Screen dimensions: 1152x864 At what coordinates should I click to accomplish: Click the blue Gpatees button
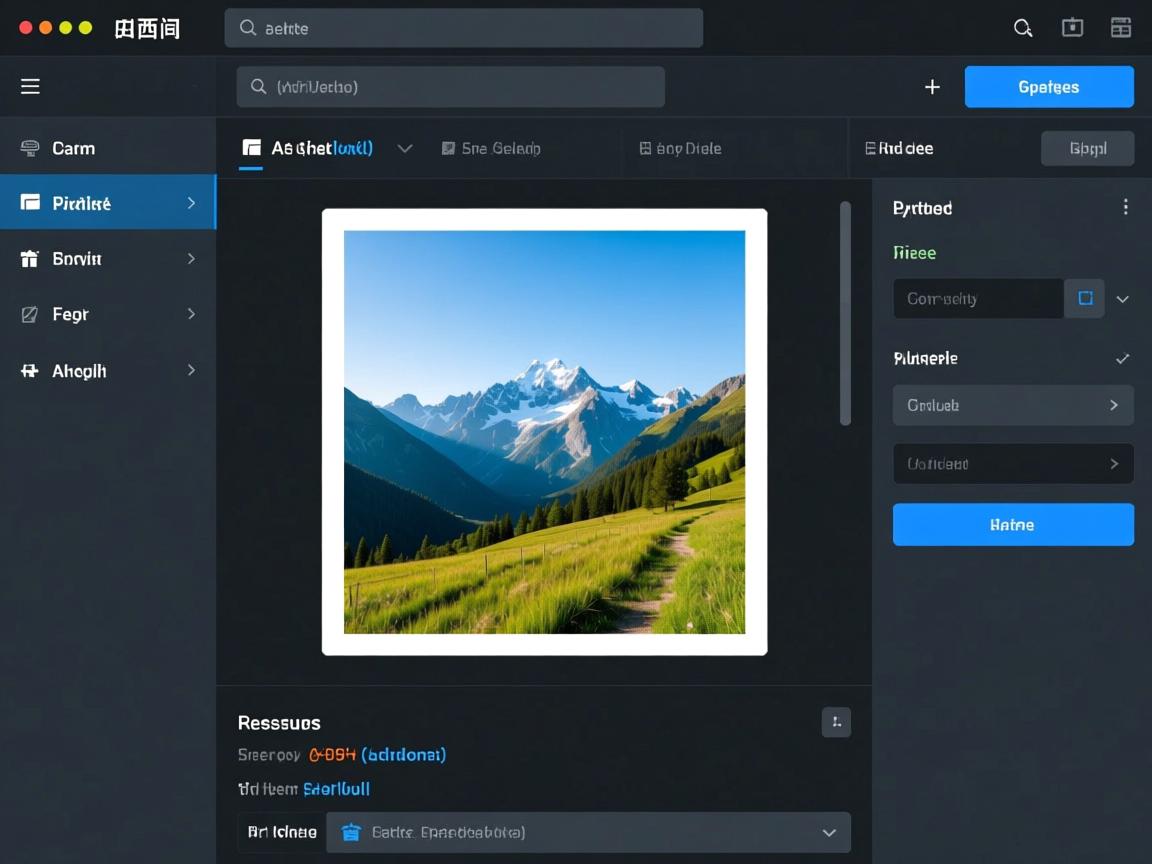pos(1048,87)
